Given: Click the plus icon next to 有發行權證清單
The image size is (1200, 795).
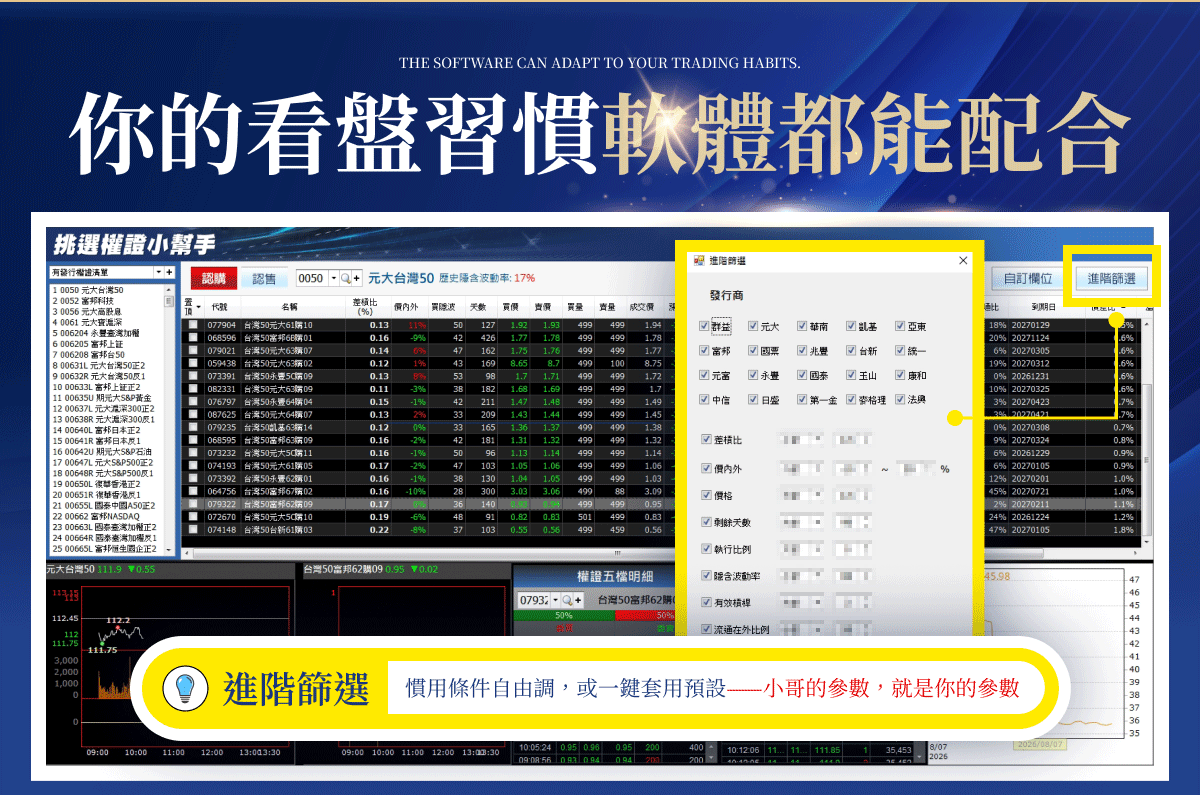Looking at the screenshot, I should click(x=169, y=272).
